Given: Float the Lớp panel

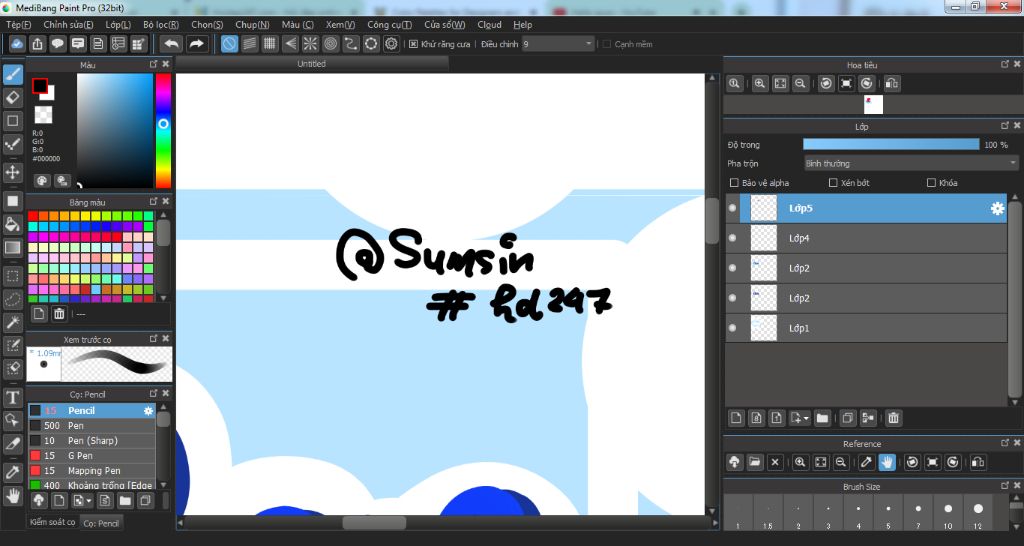Looking at the screenshot, I should tap(1005, 125).
